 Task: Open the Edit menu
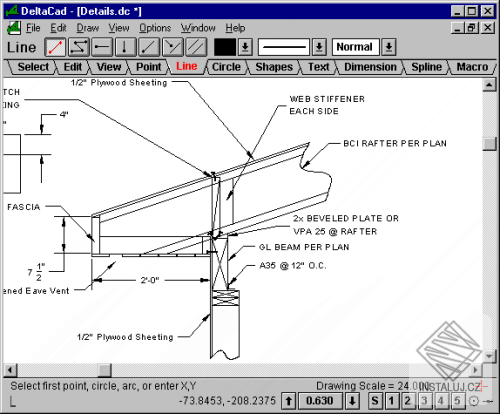[58, 28]
